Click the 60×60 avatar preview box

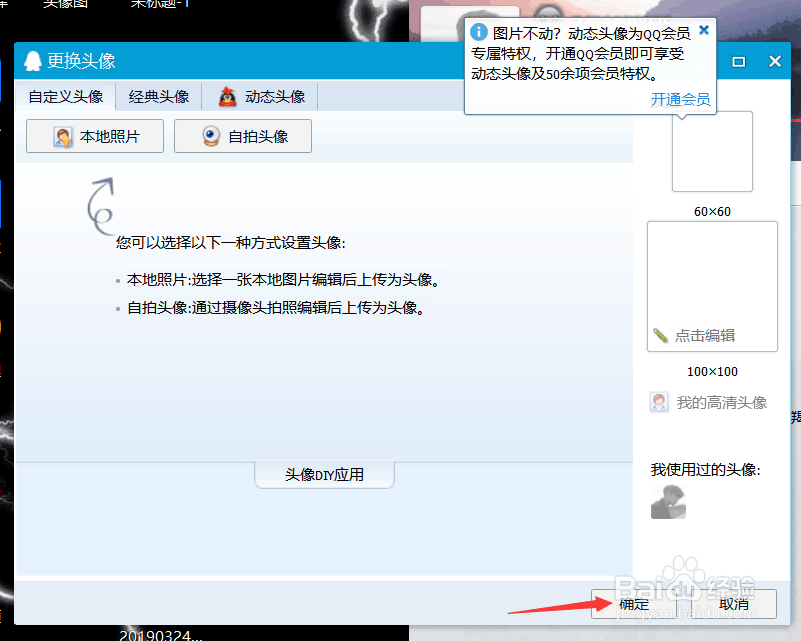[x=712, y=151]
